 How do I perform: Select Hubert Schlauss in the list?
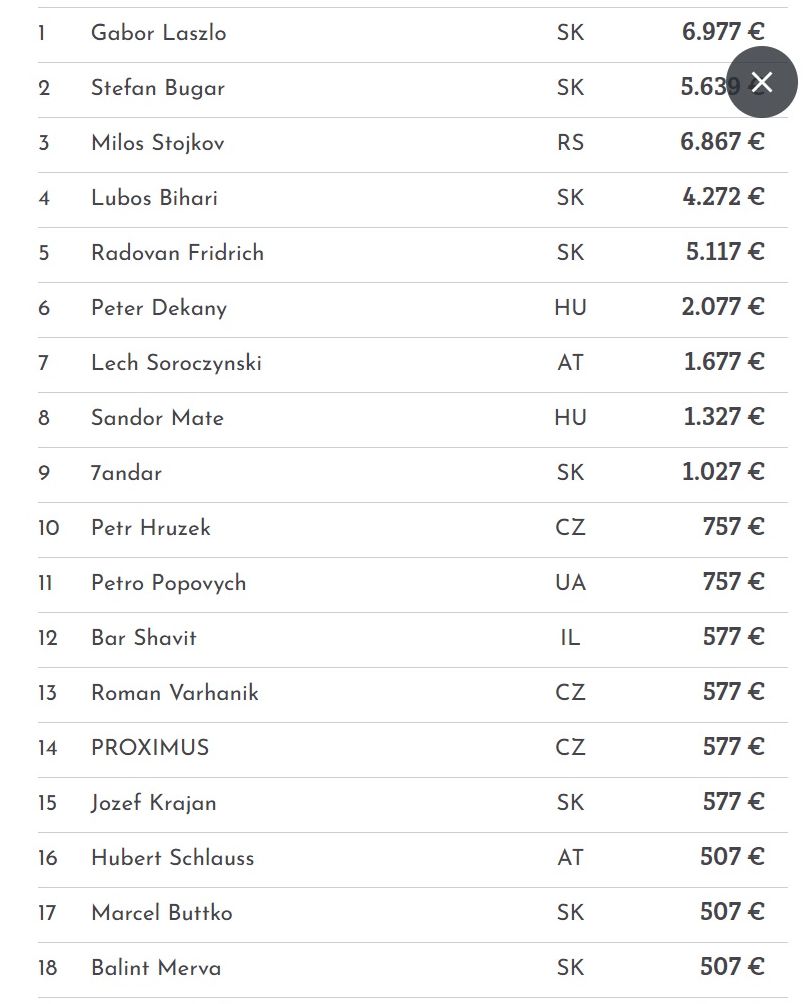click(172, 858)
